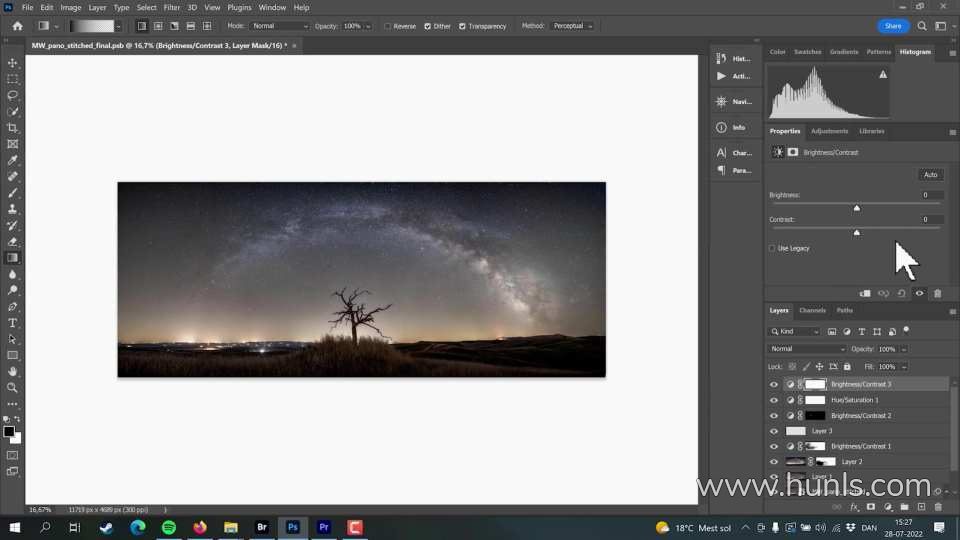This screenshot has width=960, height=540.
Task: Select the Eyedropper tool
Action: point(12,160)
